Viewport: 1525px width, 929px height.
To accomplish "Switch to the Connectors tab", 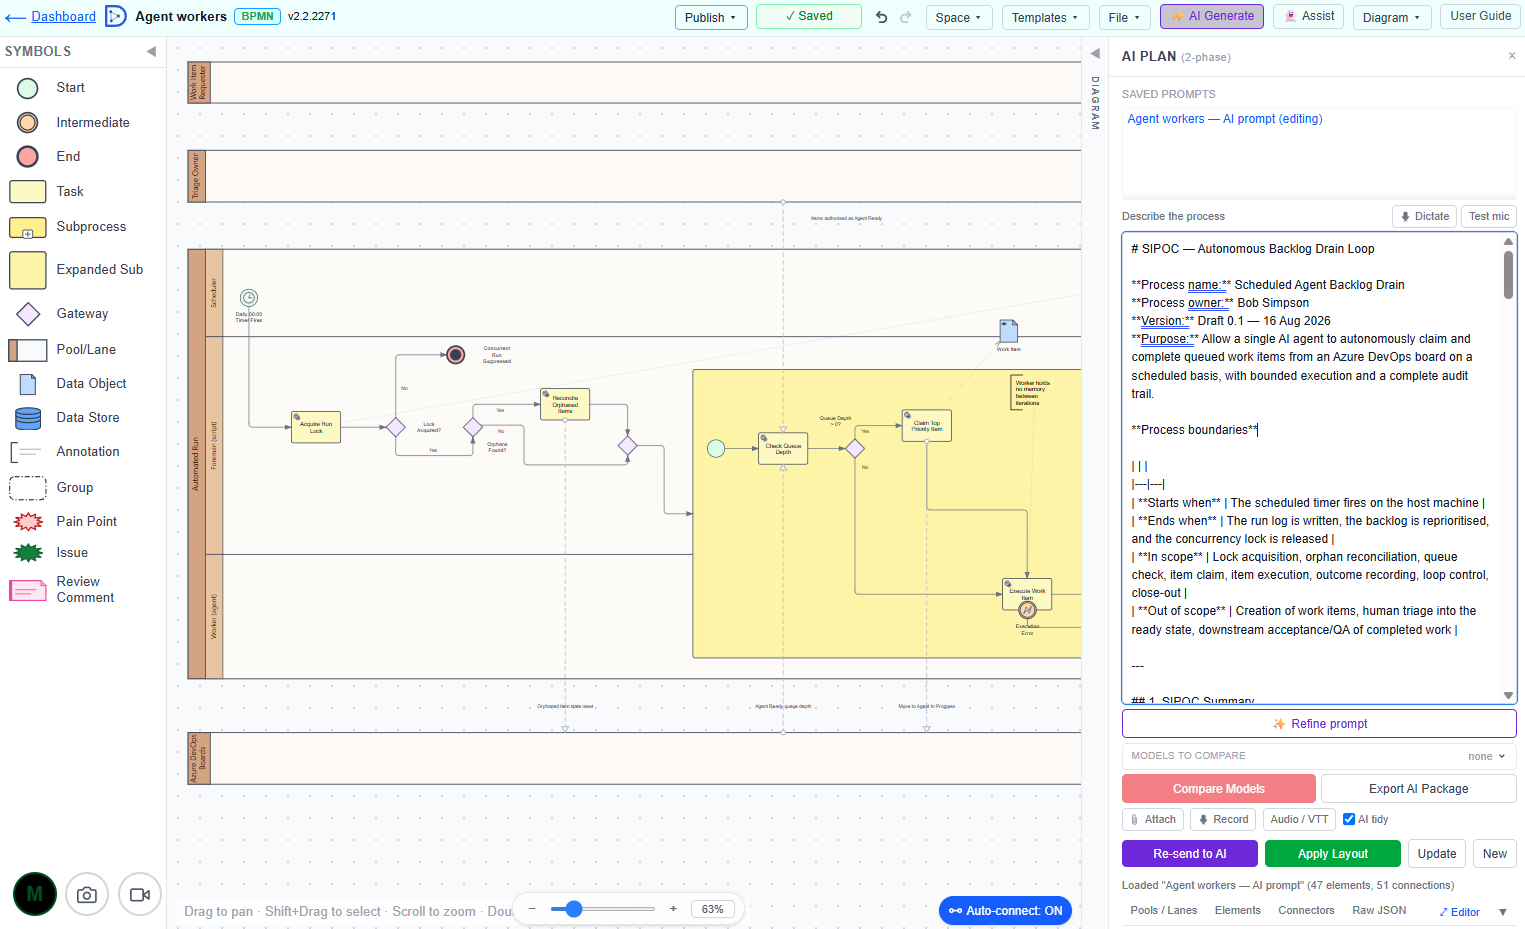I will pyautogui.click(x=1306, y=911).
